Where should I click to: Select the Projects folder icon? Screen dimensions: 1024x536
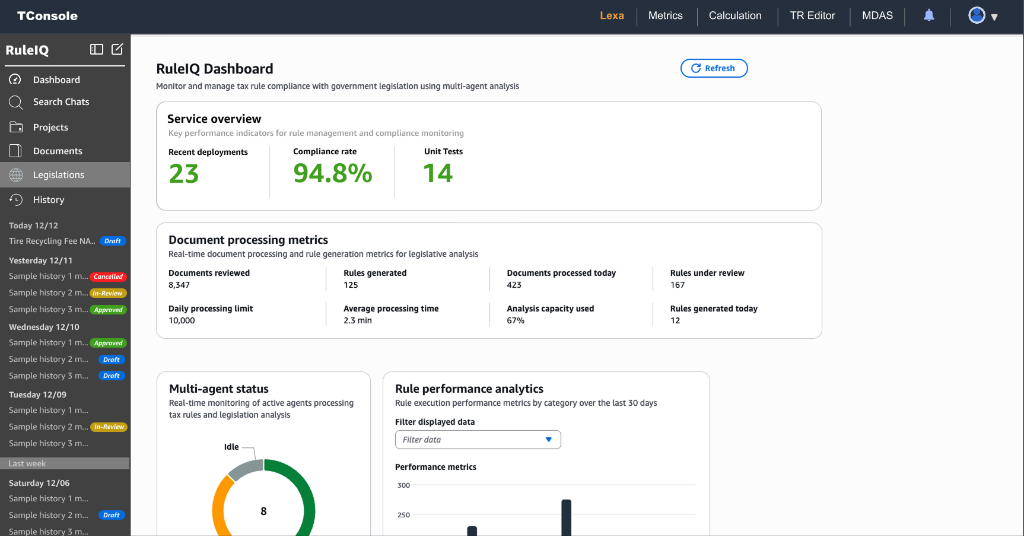coord(15,127)
